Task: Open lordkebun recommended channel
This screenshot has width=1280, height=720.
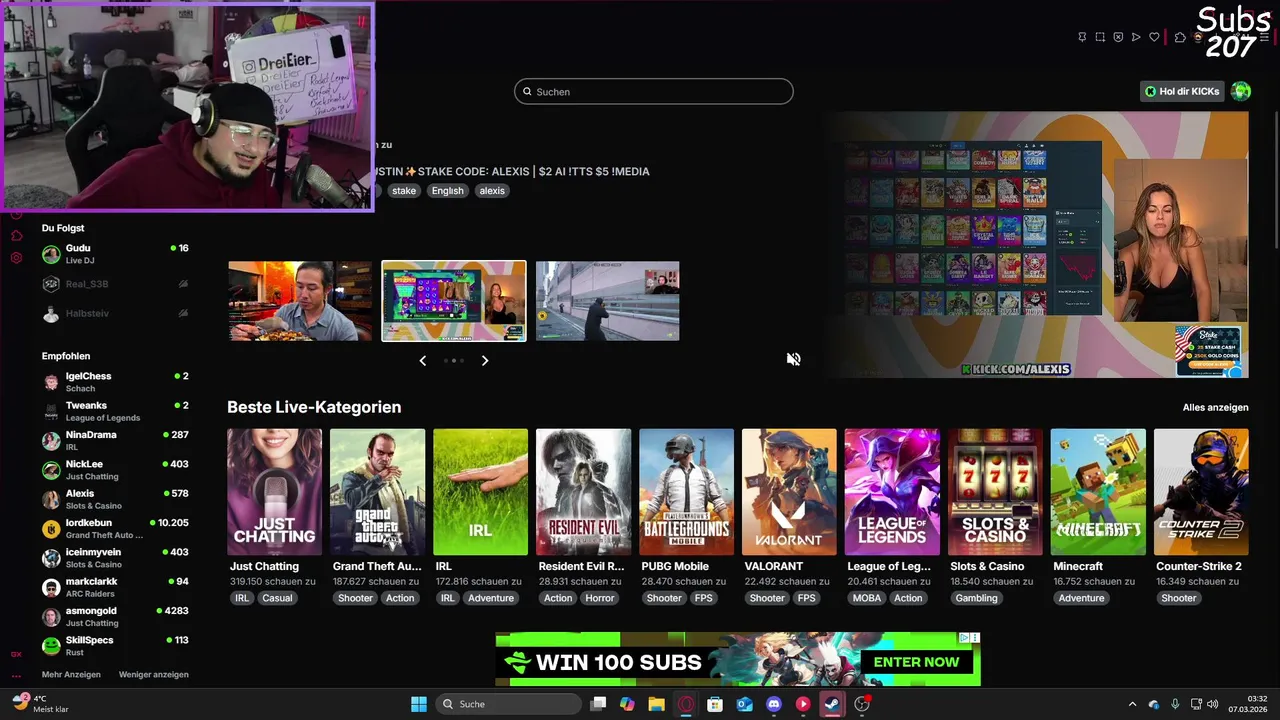Action: click(115, 529)
